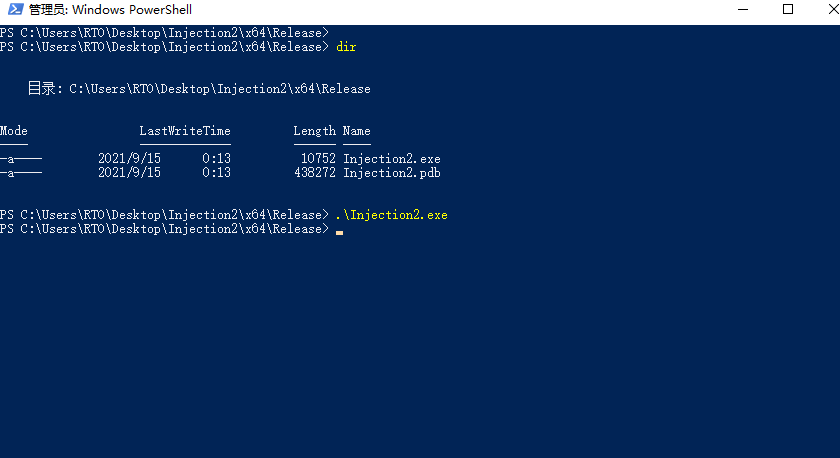
Task: Click the file length value 10752
Action: [318, 159]
